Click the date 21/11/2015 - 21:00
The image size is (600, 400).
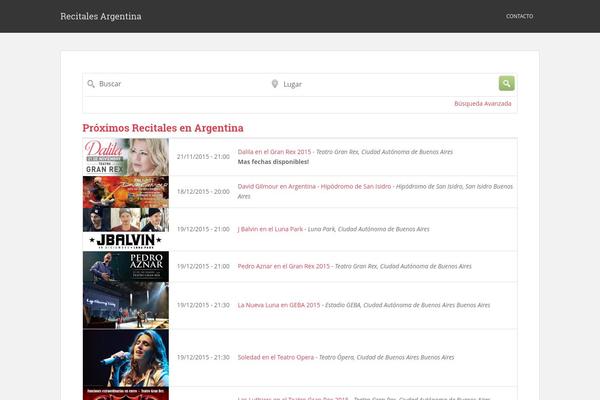[x=203, y=157]
